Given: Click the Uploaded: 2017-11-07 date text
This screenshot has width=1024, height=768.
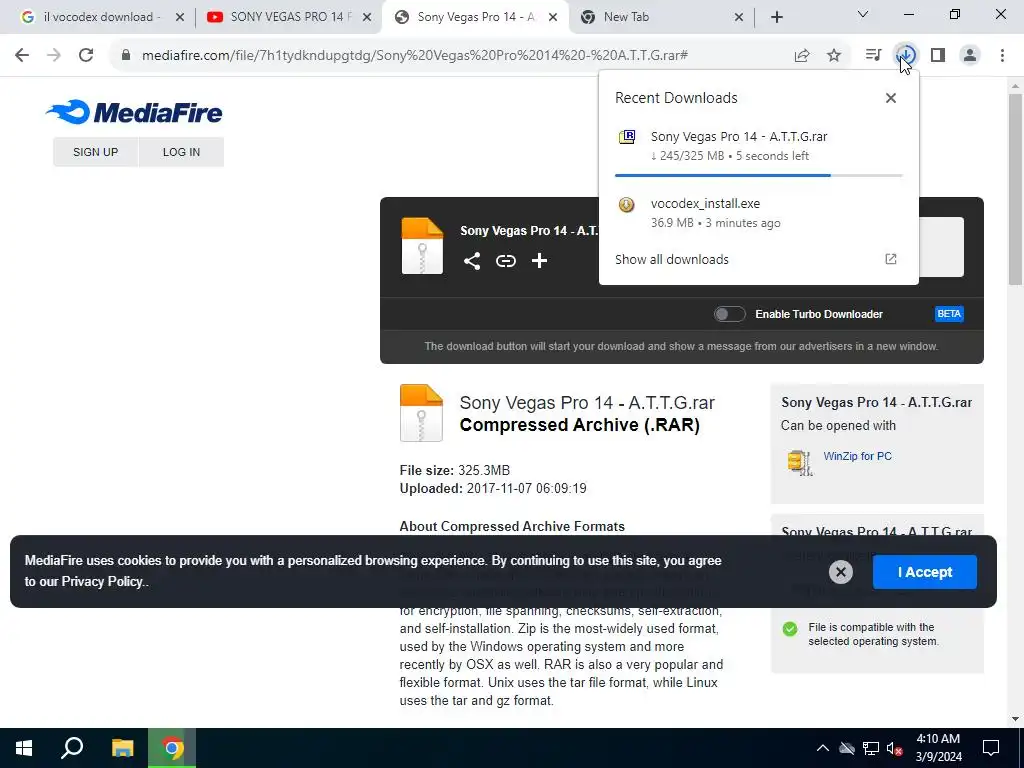Looking at the screenshot, I should point(493,488).
